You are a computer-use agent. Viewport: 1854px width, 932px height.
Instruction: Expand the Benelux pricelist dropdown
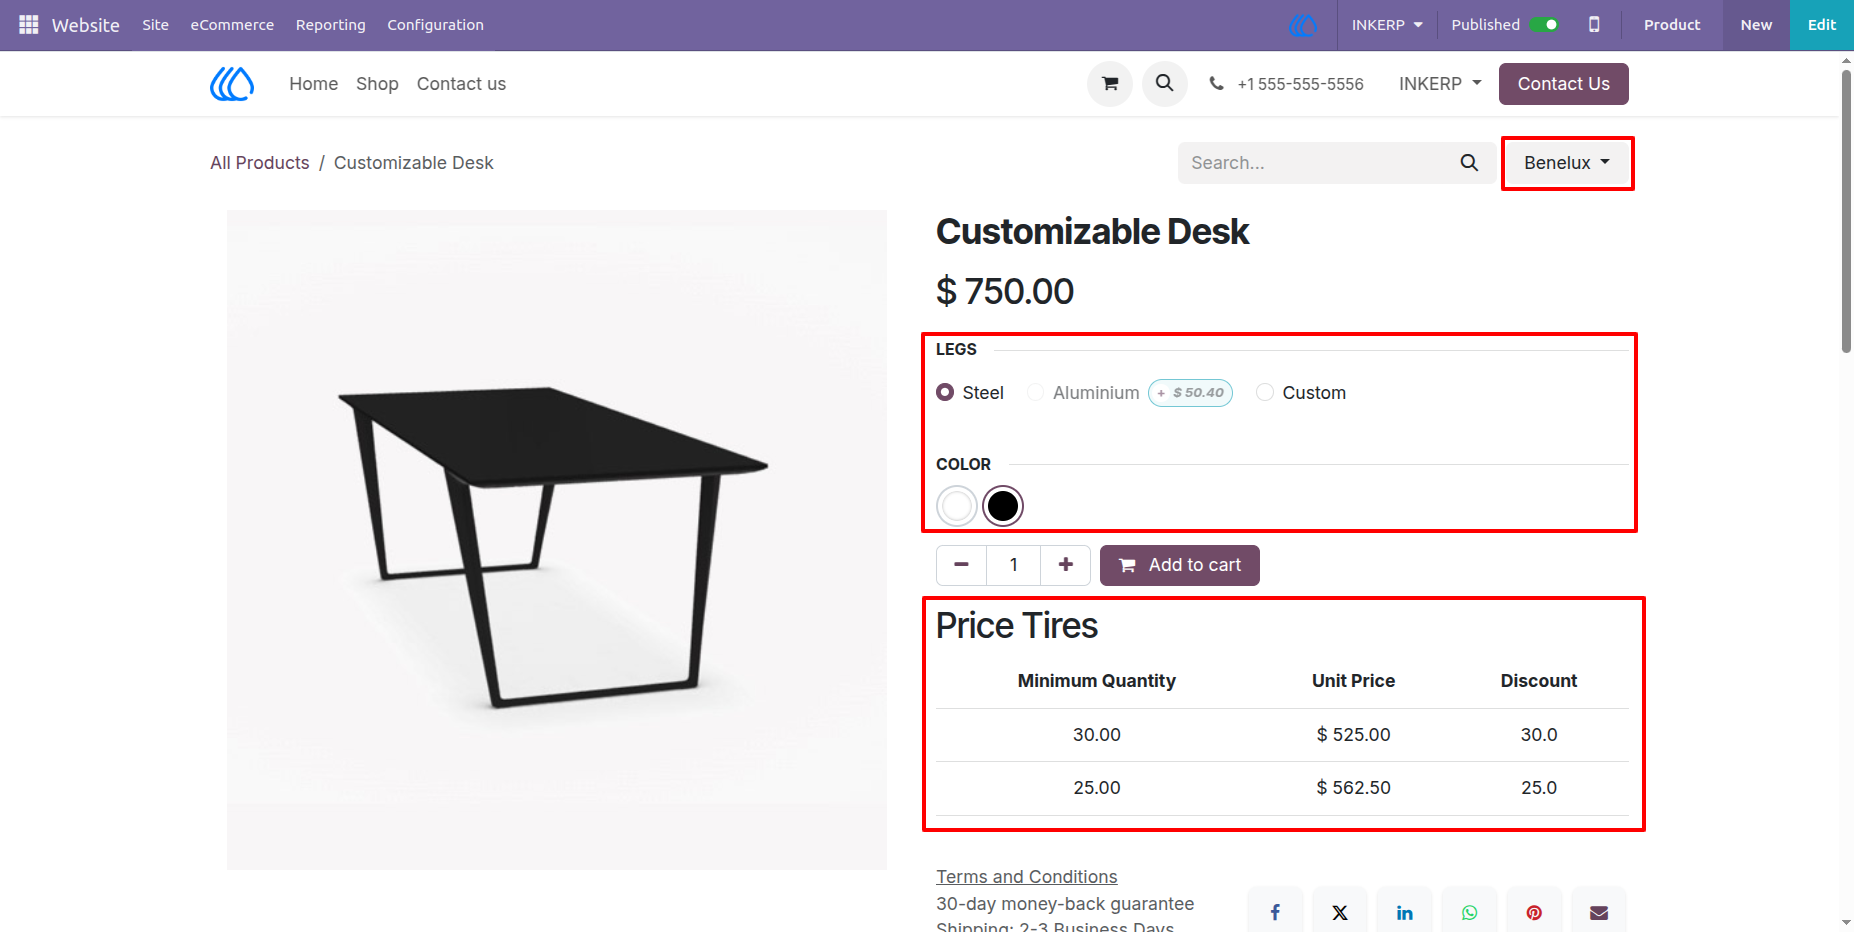point(1567,163)
